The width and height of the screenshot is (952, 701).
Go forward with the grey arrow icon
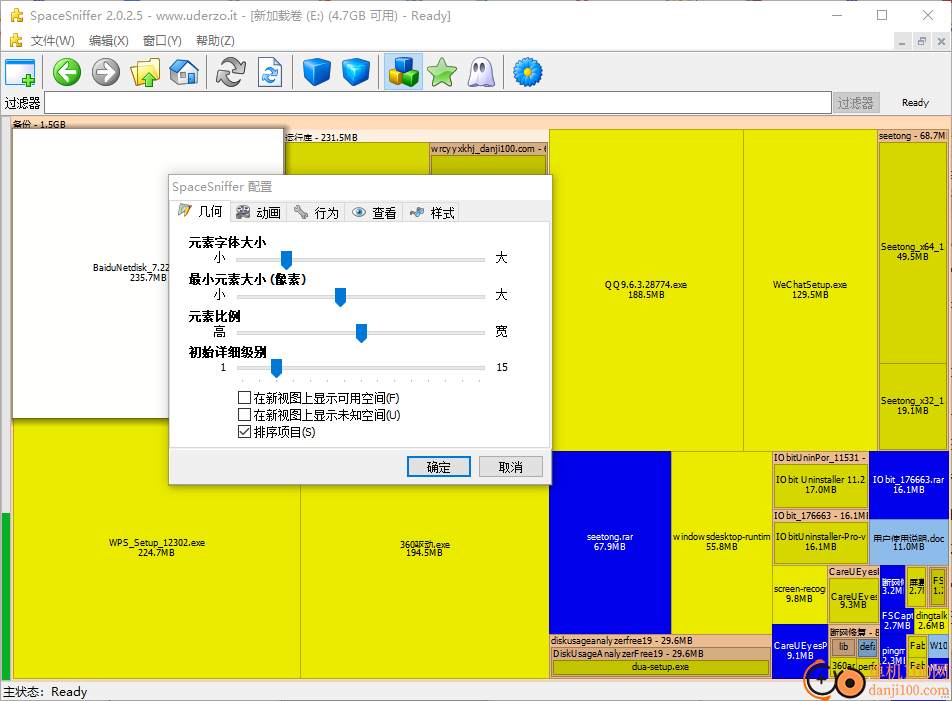[106, 72]
